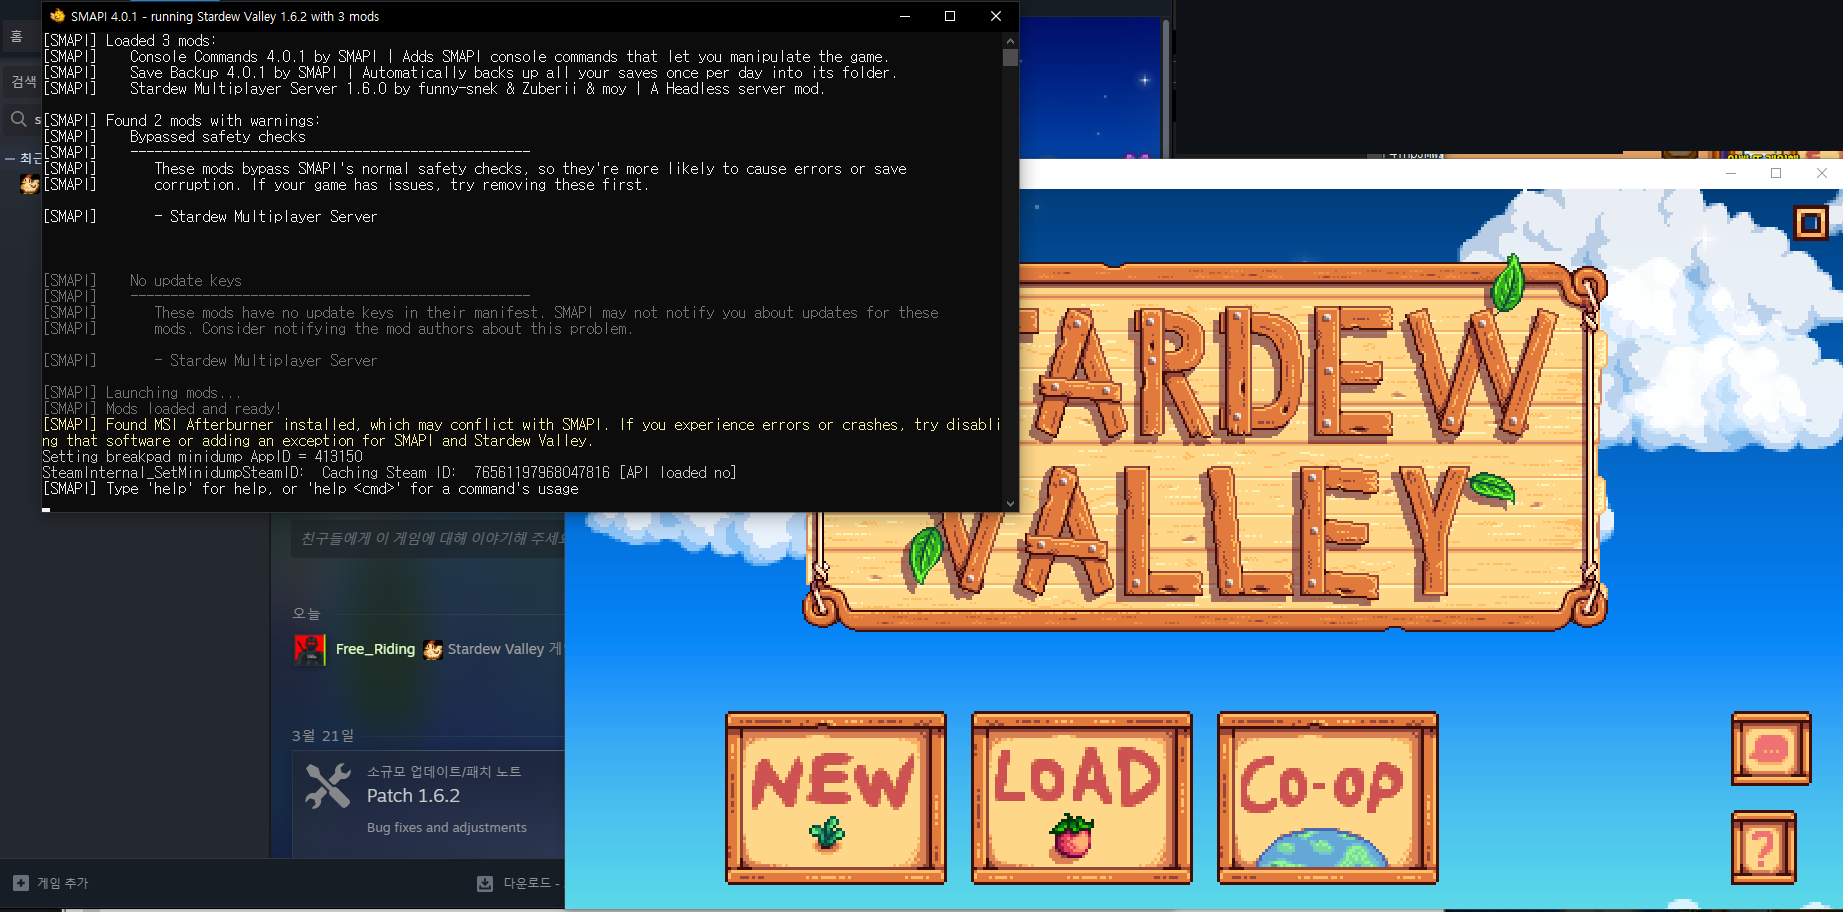1843x912 pixels.
Task: Click the 오늘 date header in Steam activity
Action: pos(306,613)
